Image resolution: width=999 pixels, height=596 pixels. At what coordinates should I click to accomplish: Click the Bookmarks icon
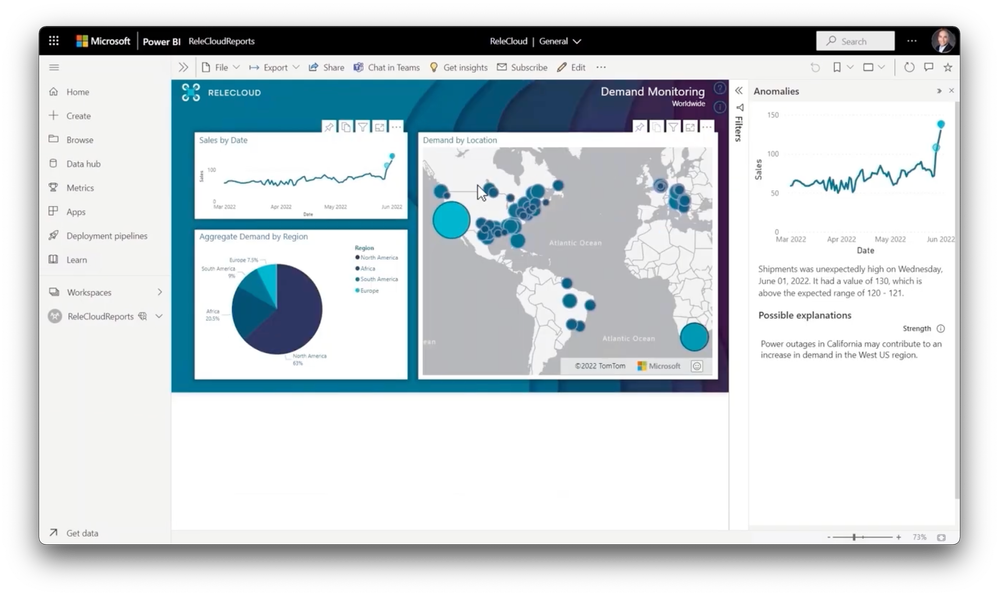click(x=837, y=67)
